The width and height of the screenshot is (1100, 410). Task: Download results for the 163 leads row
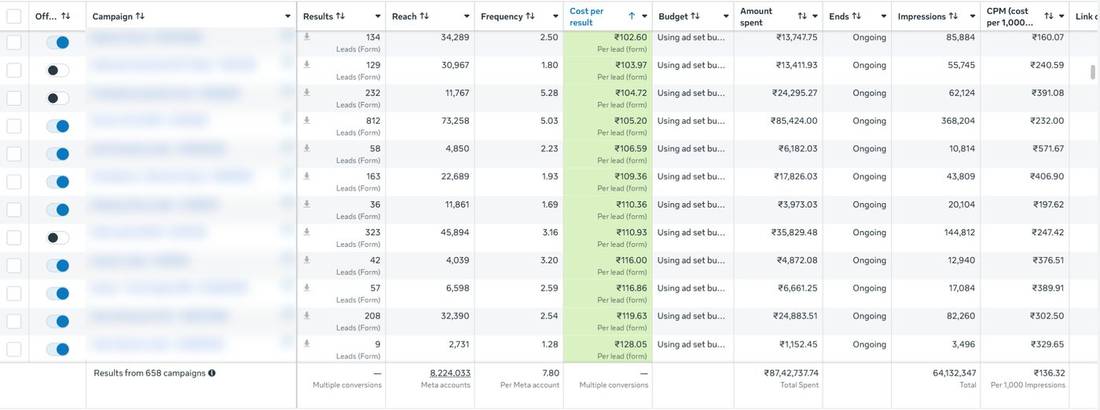(x=307, y=176)
